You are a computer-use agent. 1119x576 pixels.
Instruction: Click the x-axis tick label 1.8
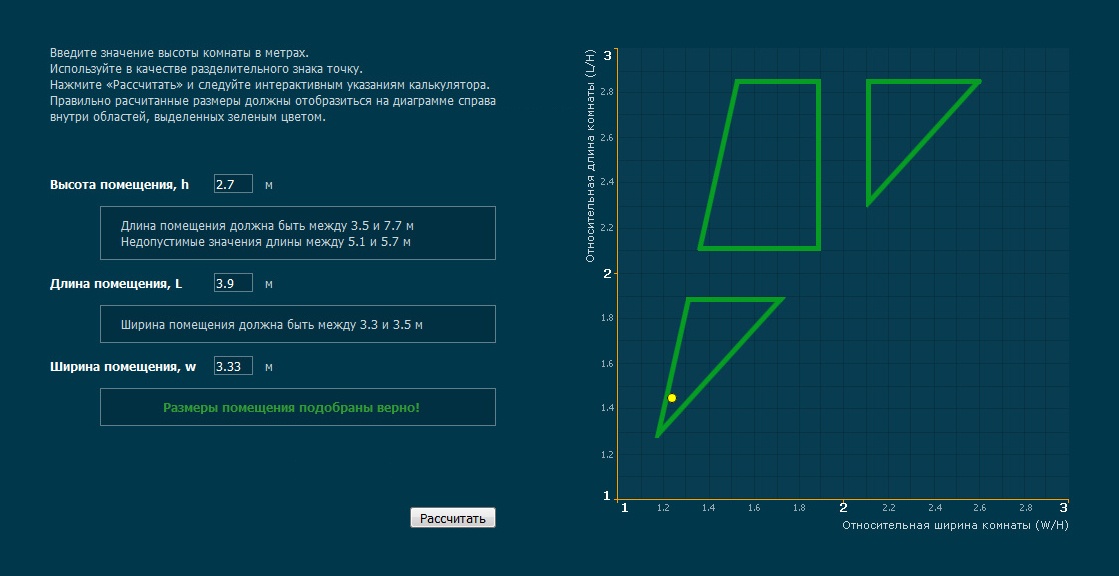(x=799, y=508)
